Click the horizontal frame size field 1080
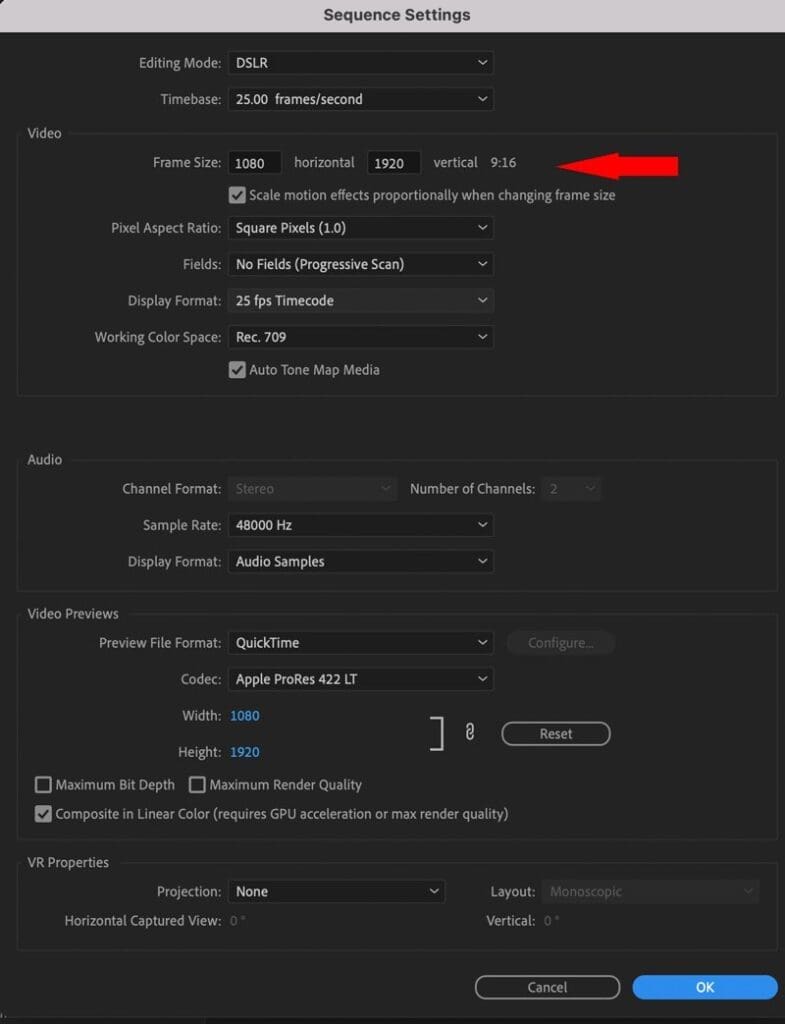 pyautogui.click(x=255, y=163)
